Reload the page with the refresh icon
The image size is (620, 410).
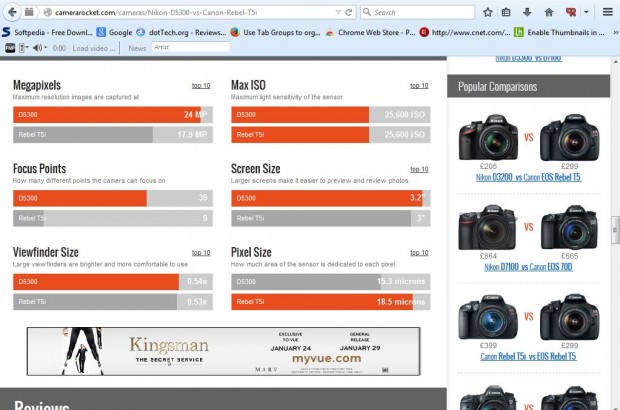pyautogui.click(x=347, y=12)
